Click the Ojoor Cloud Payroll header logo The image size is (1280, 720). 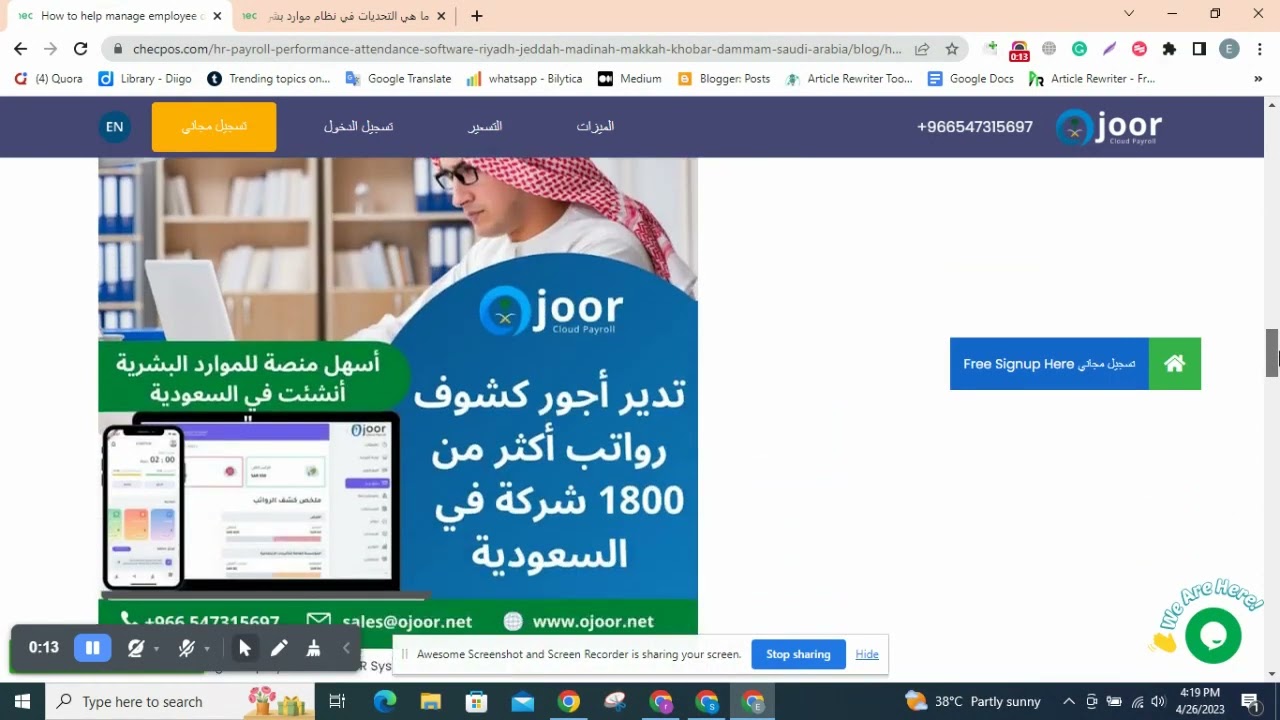pyautogui.click(x=1109, y=127)
